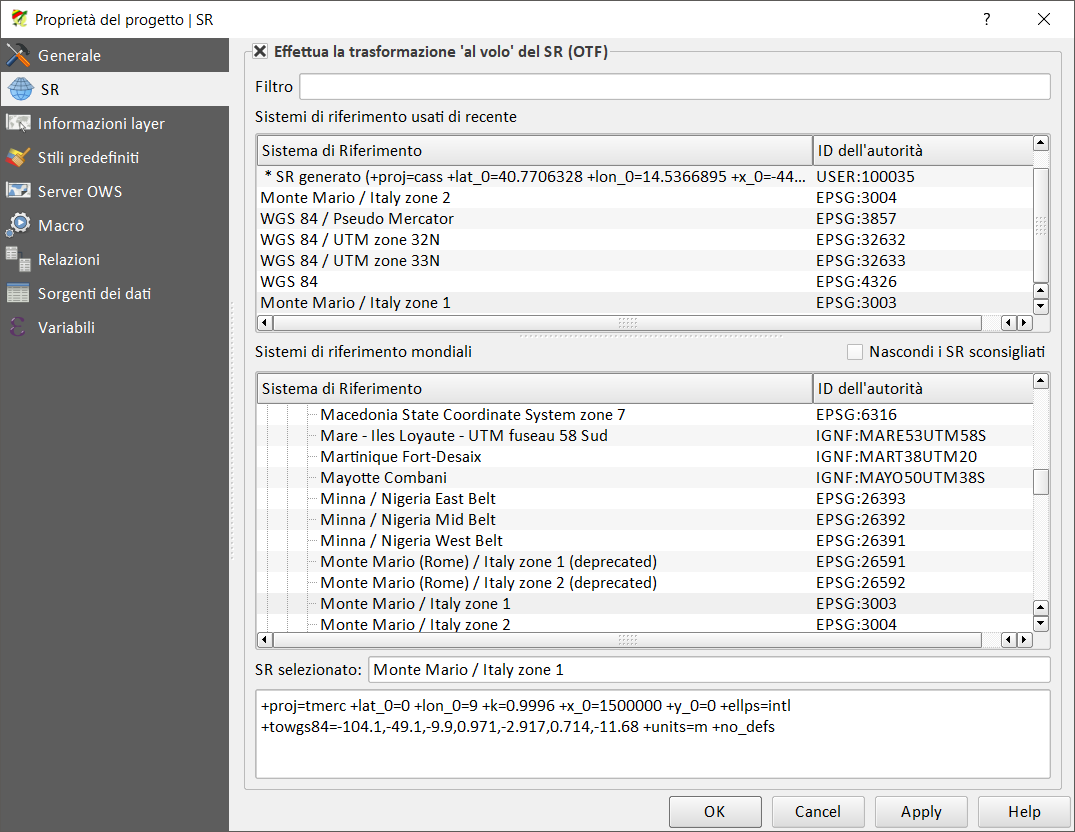The image size is (1075, 832).
Task: Open the Relazioni icon
Action: [19, 259]
